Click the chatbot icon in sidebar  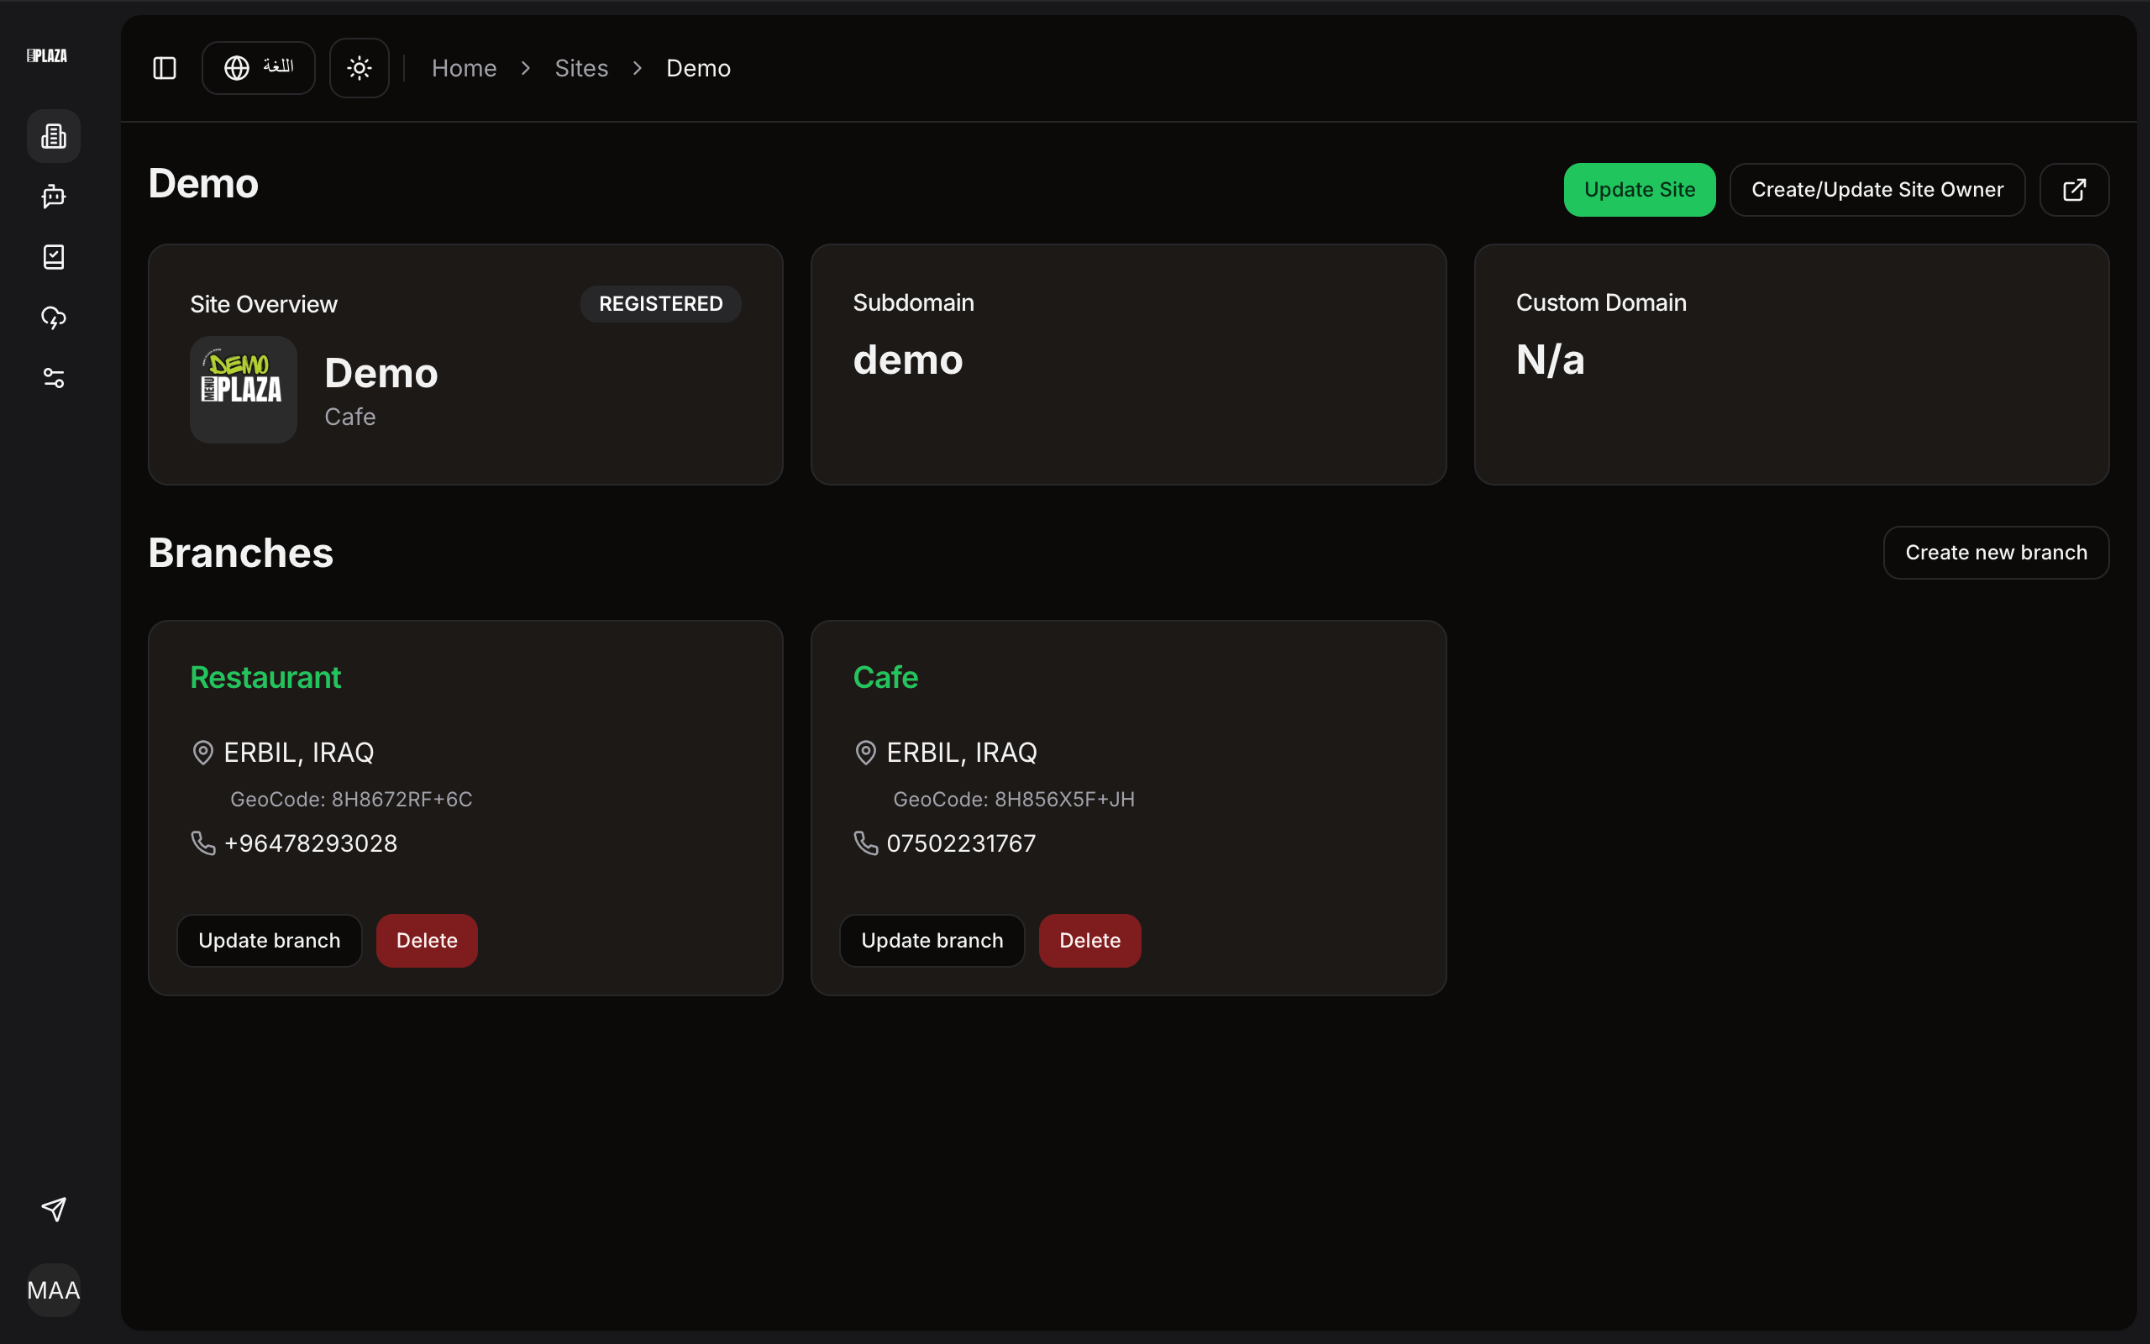[54, 196]
